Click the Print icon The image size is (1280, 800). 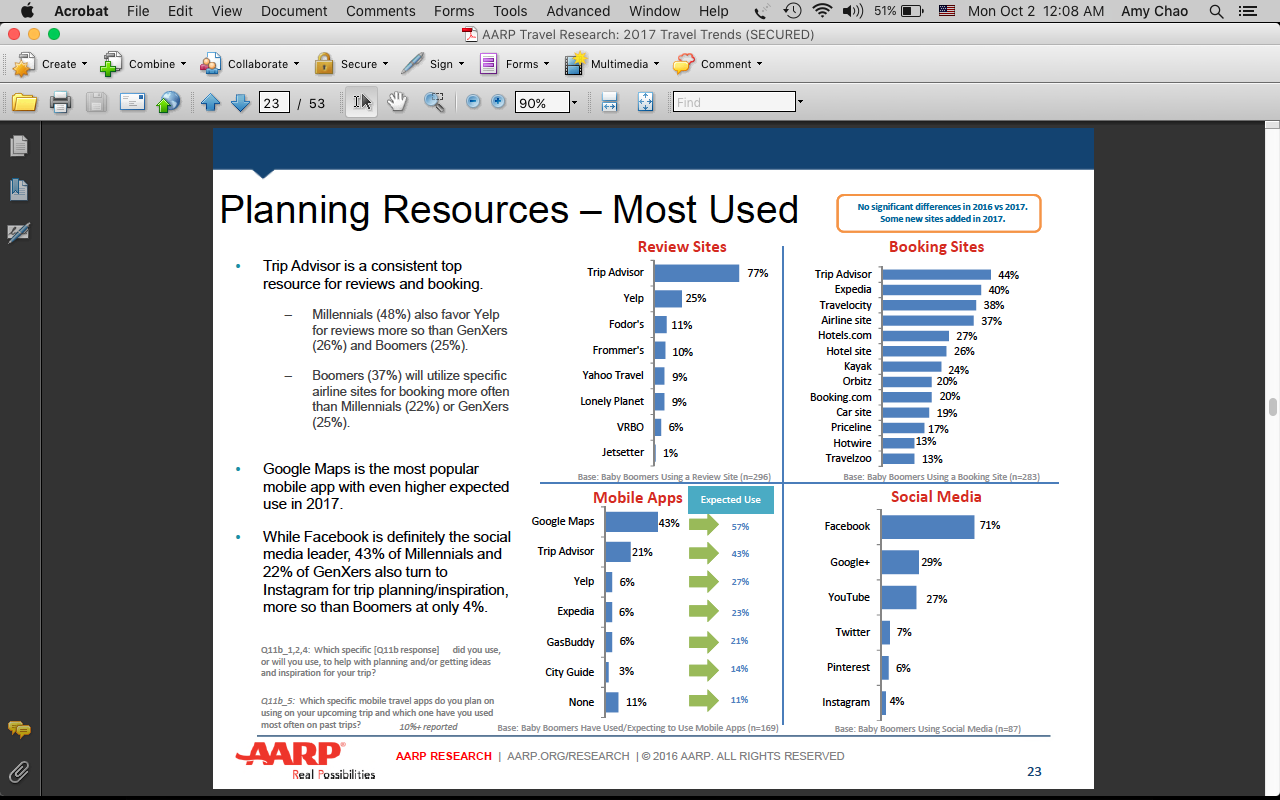60,102
